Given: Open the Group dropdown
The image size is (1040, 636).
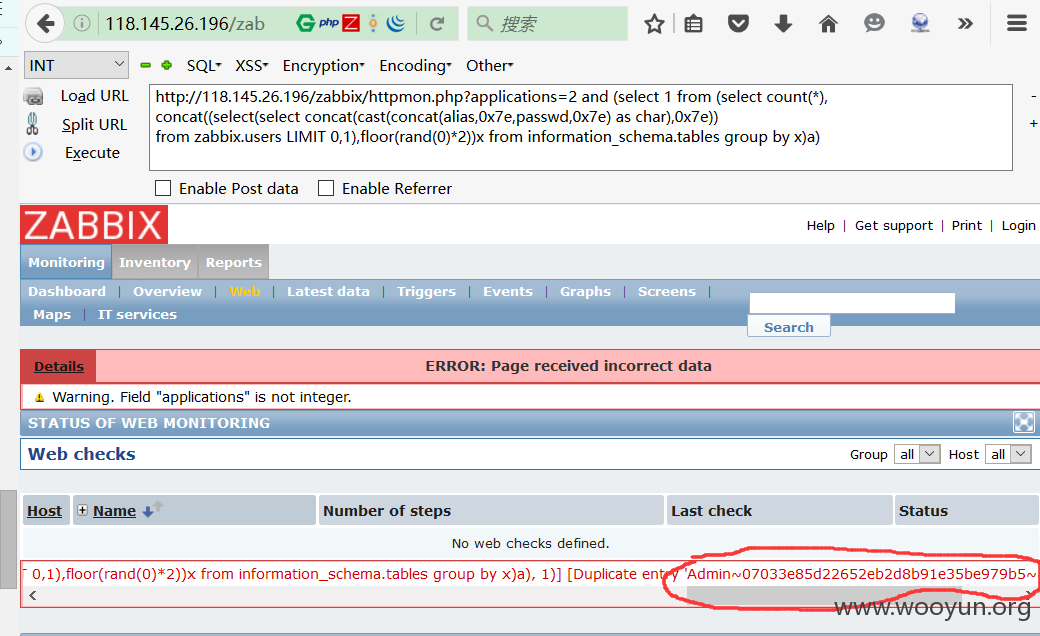Looking at the screenshot, I should [917, 454].
